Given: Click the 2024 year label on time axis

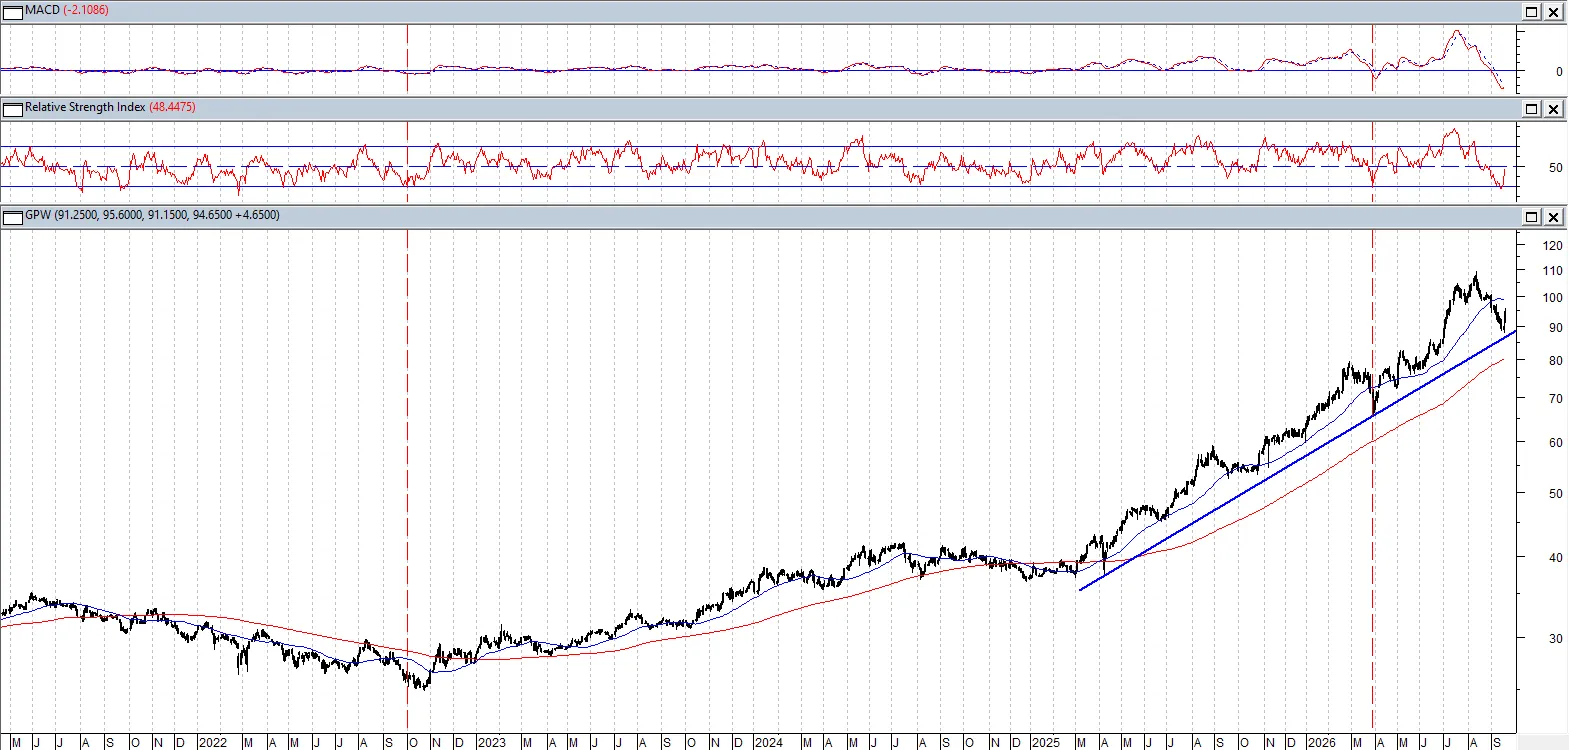Looking at the screenshot, I should click(x=768, y=742).
